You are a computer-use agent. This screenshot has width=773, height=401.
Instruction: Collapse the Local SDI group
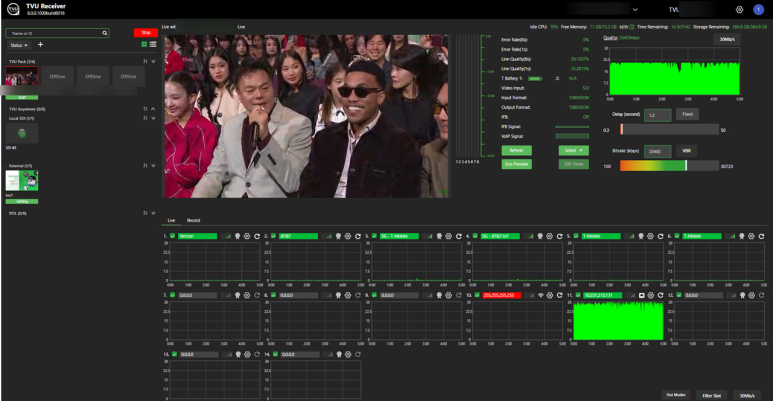pyautogui.click(x=153, y=118)
